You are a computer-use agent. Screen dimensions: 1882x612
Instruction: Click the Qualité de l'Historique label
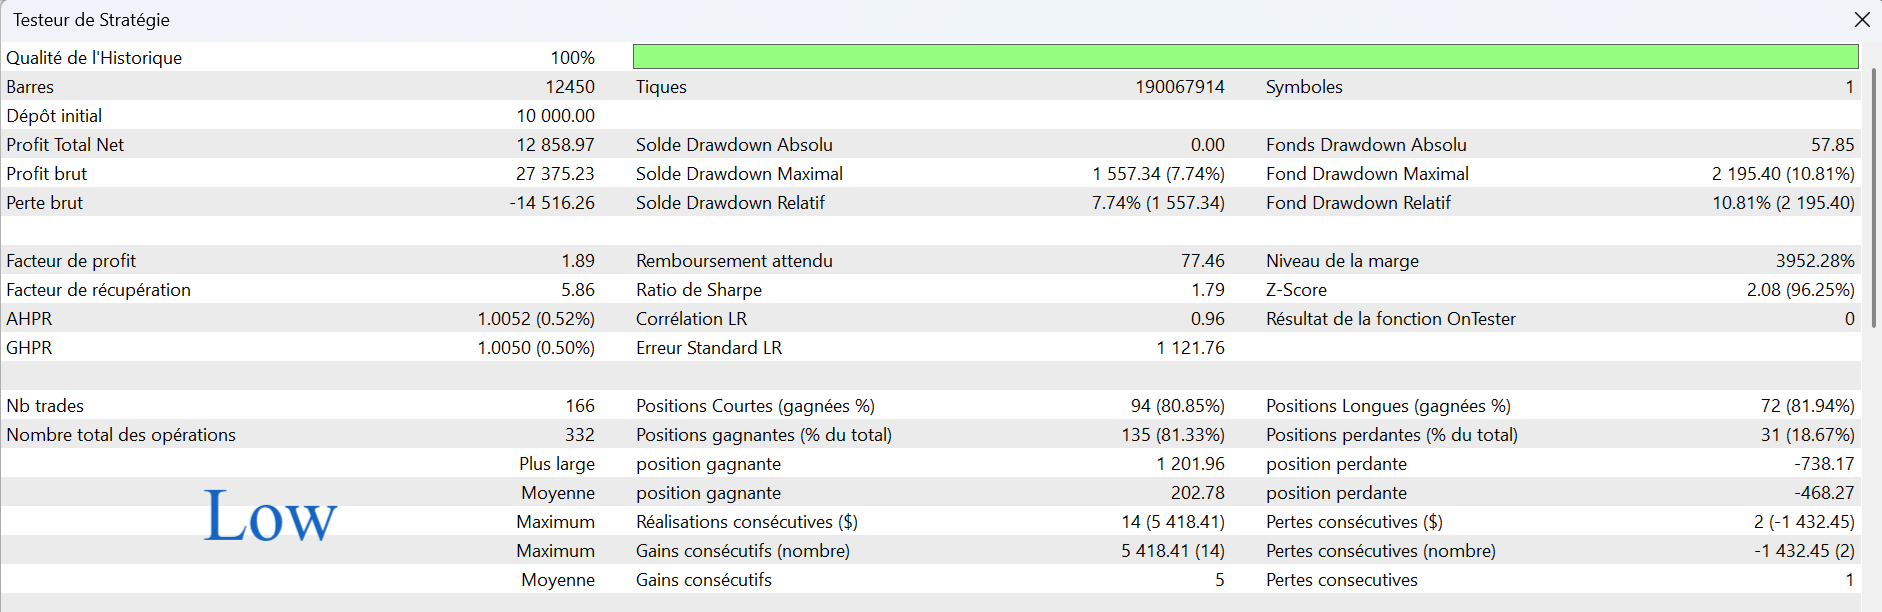click(94, 58)
